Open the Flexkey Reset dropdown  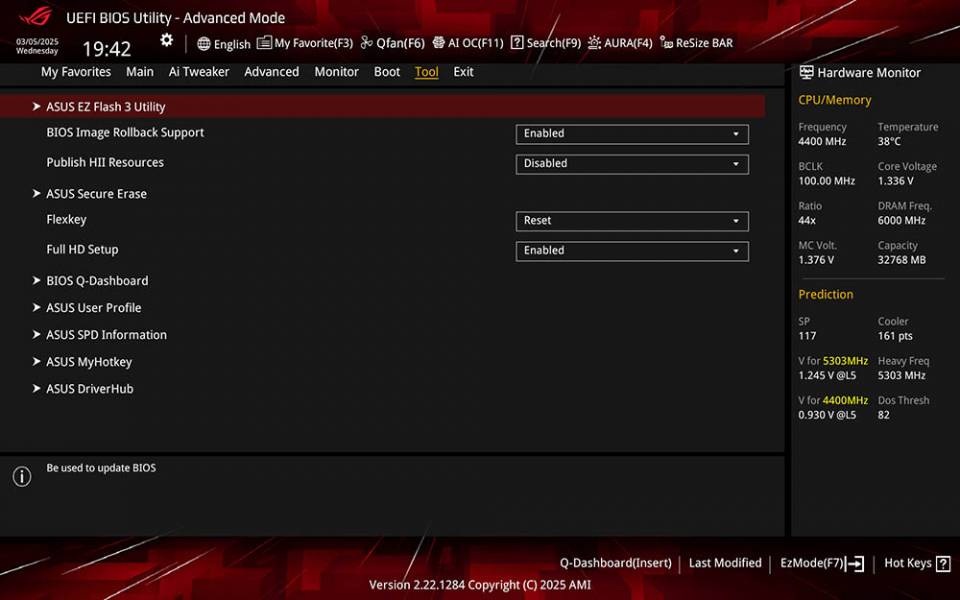pyautogui.click(x=632, y=220)
